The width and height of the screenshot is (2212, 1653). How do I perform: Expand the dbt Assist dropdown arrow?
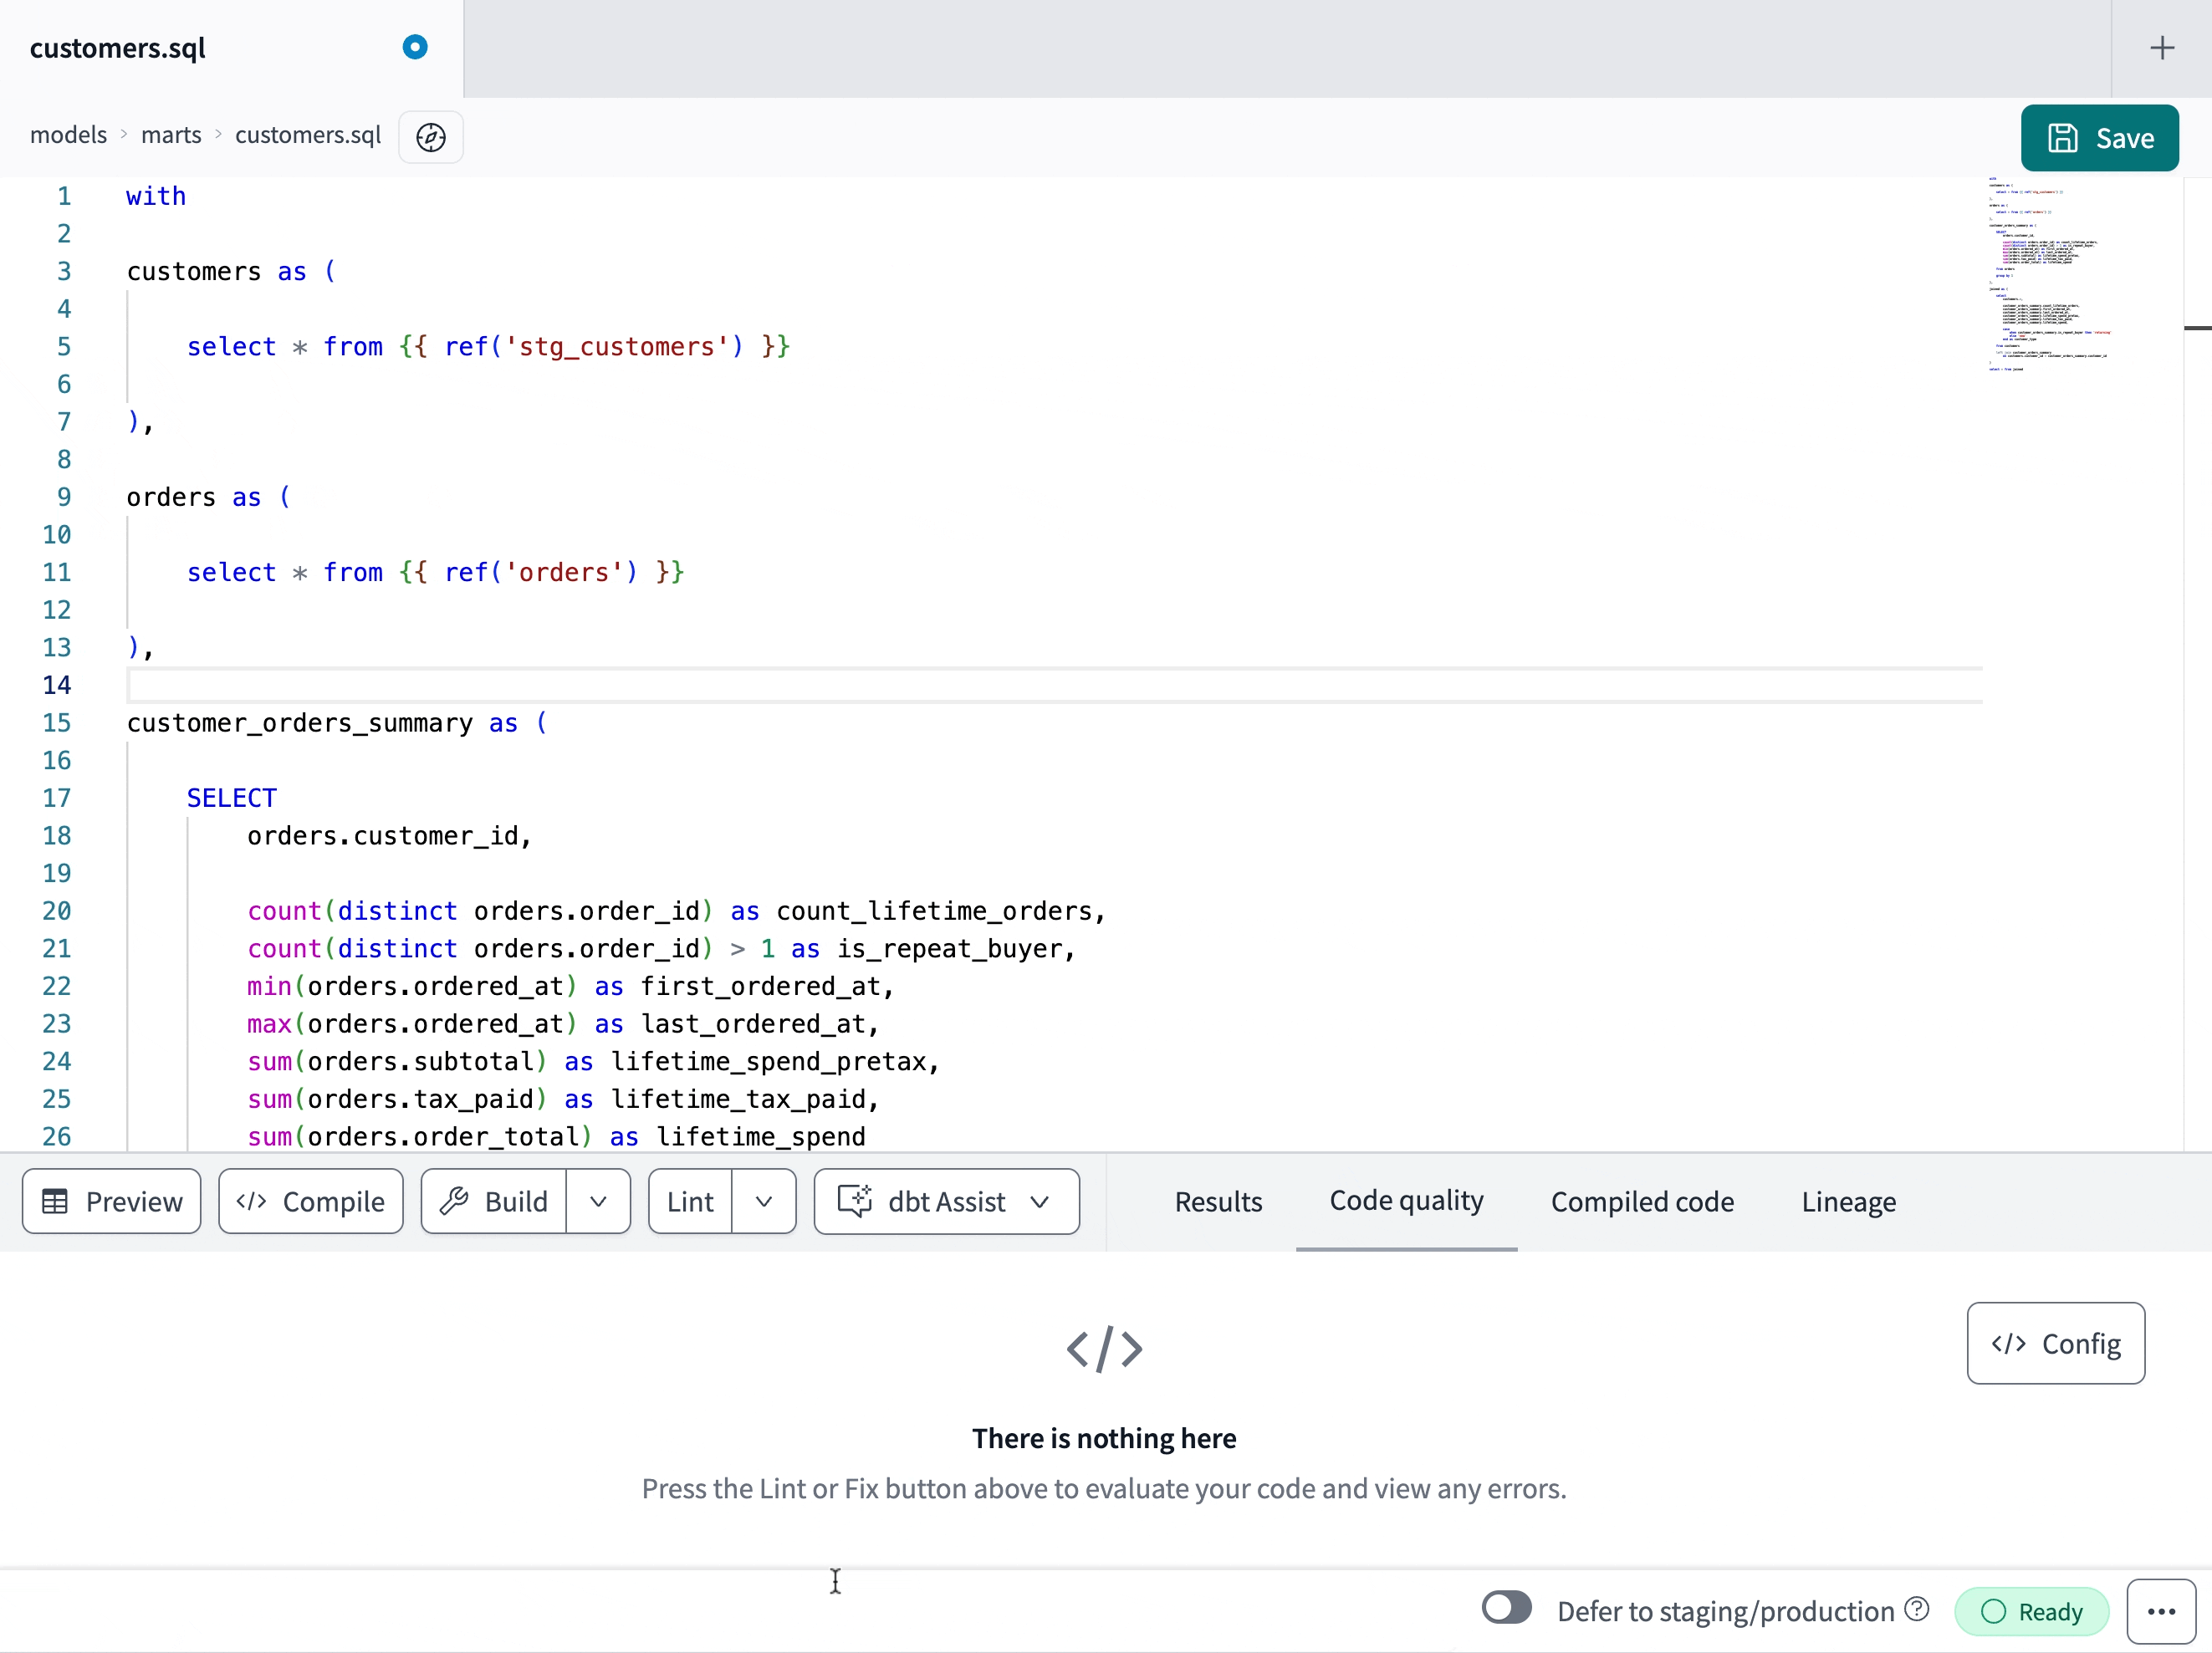pyautogui.click(x=1044, y=1201)
